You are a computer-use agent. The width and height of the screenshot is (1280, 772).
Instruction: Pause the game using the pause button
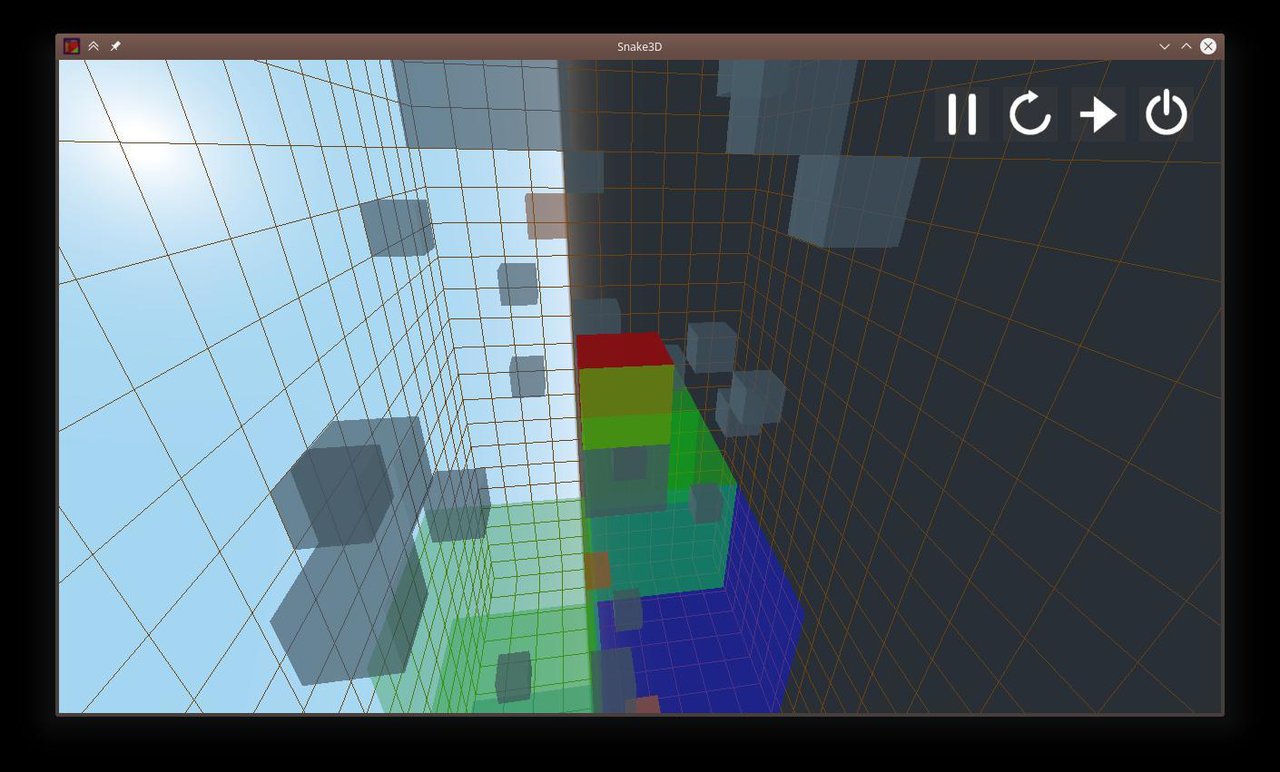[x=961, y=114]
